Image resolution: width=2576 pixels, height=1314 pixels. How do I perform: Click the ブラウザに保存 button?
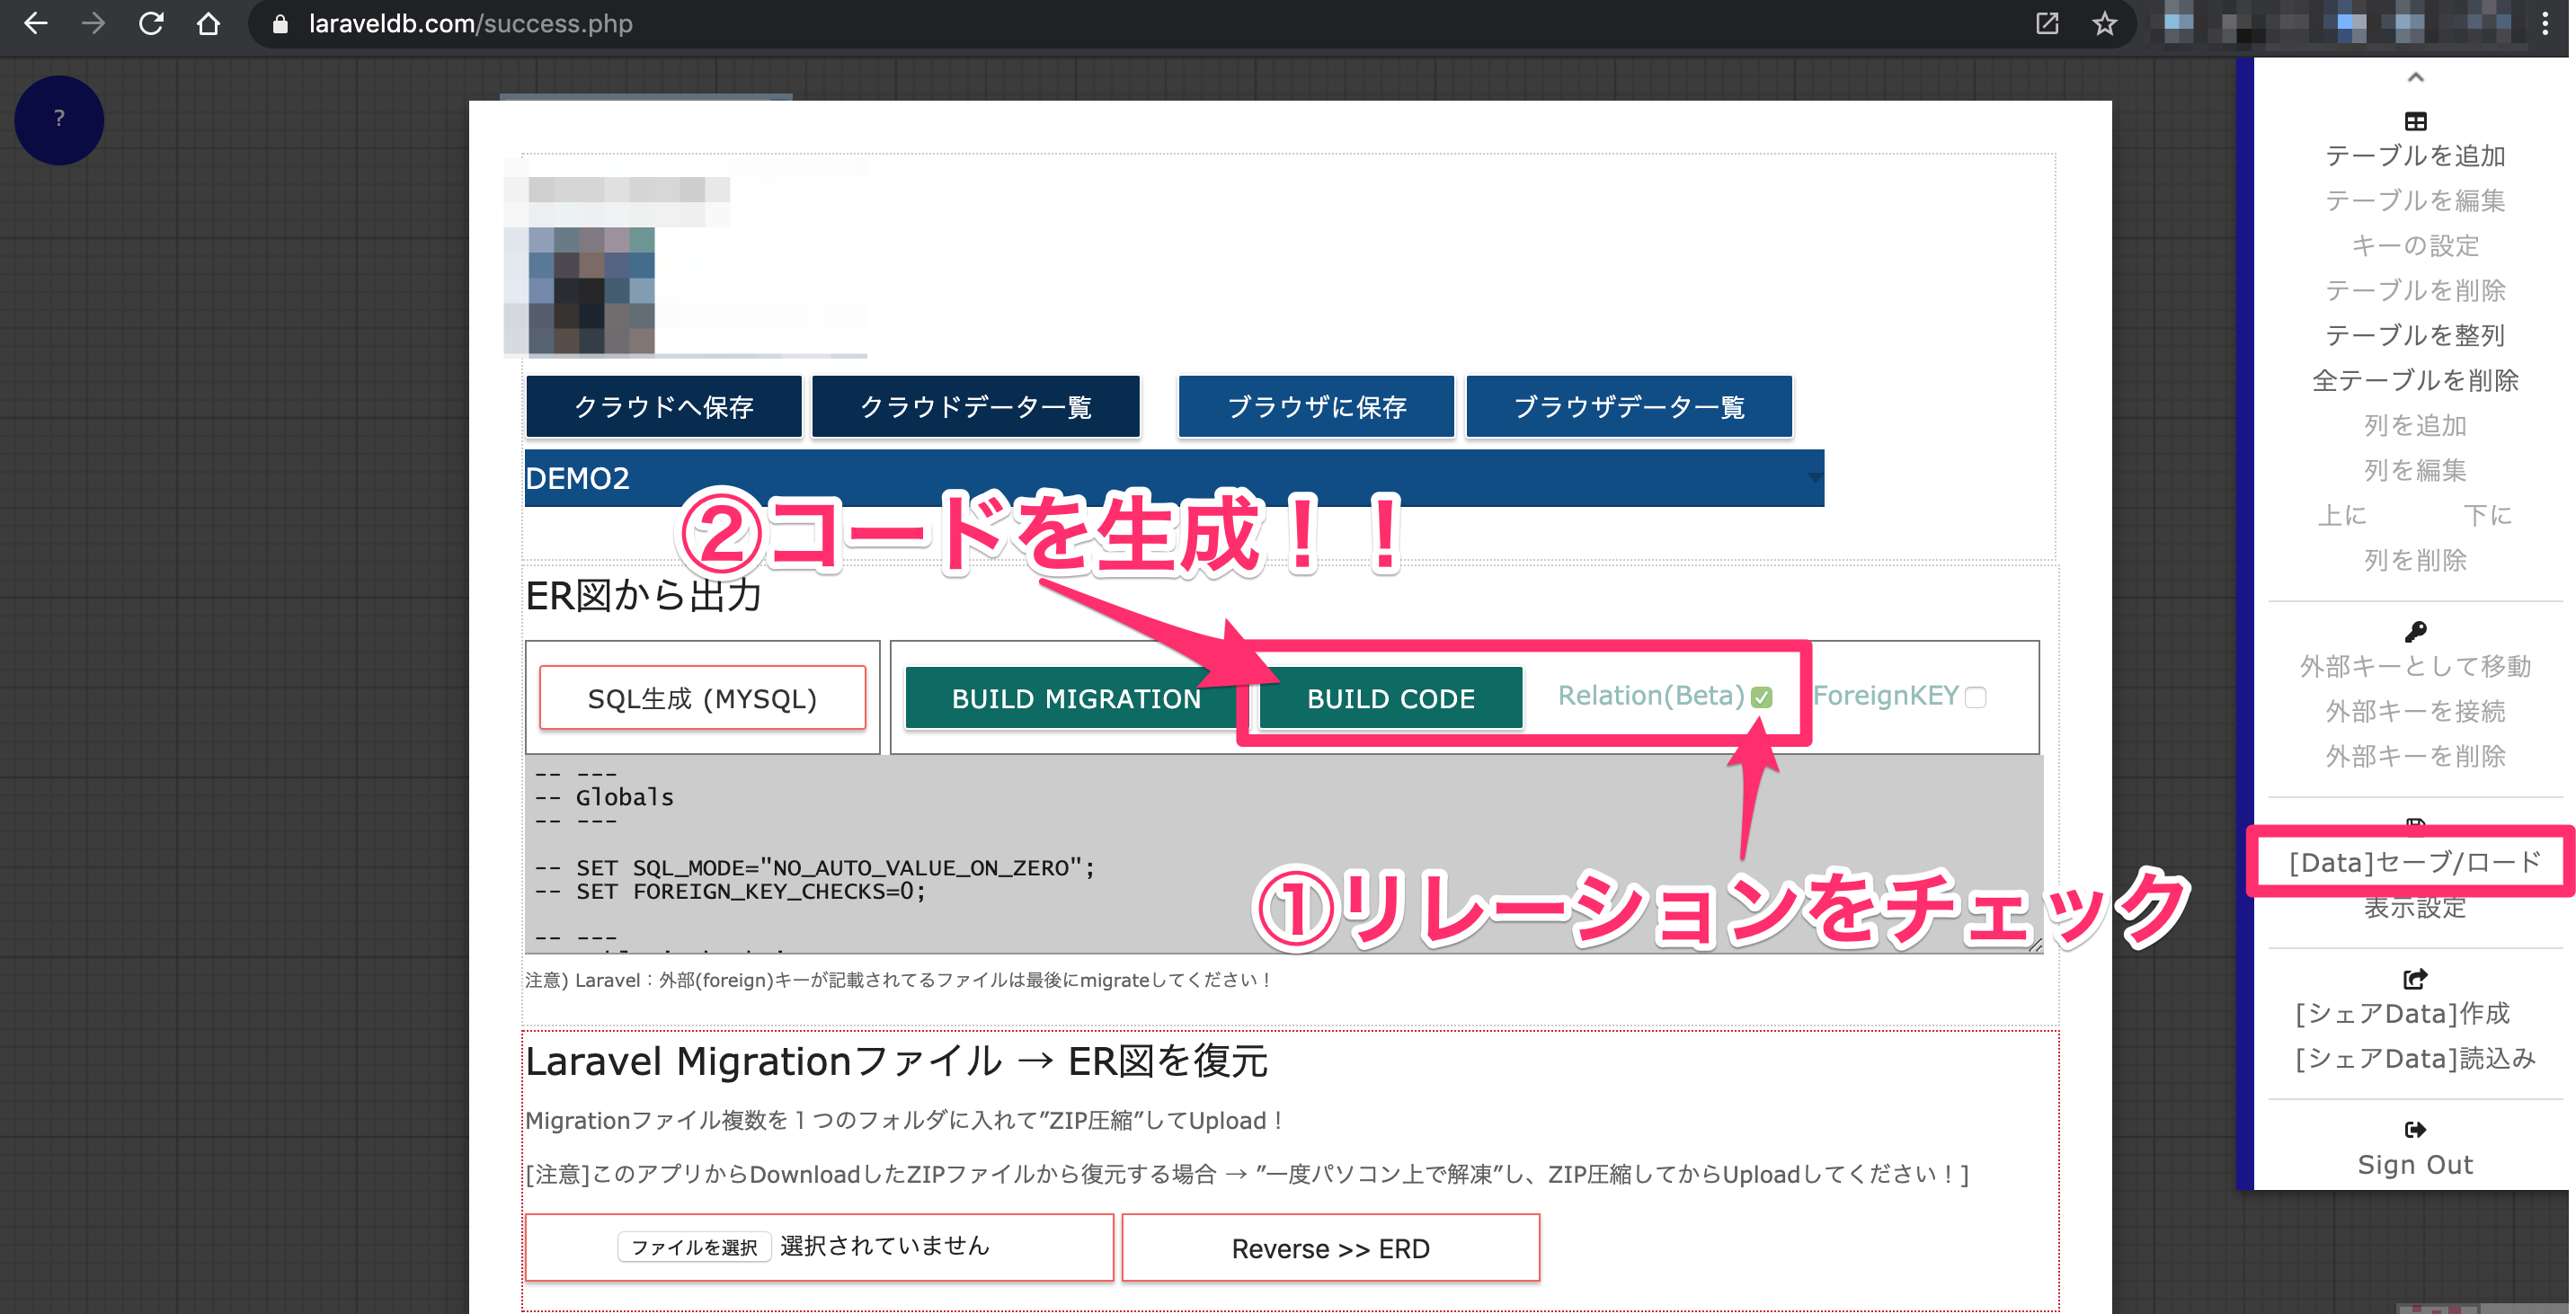(1316, 407)
